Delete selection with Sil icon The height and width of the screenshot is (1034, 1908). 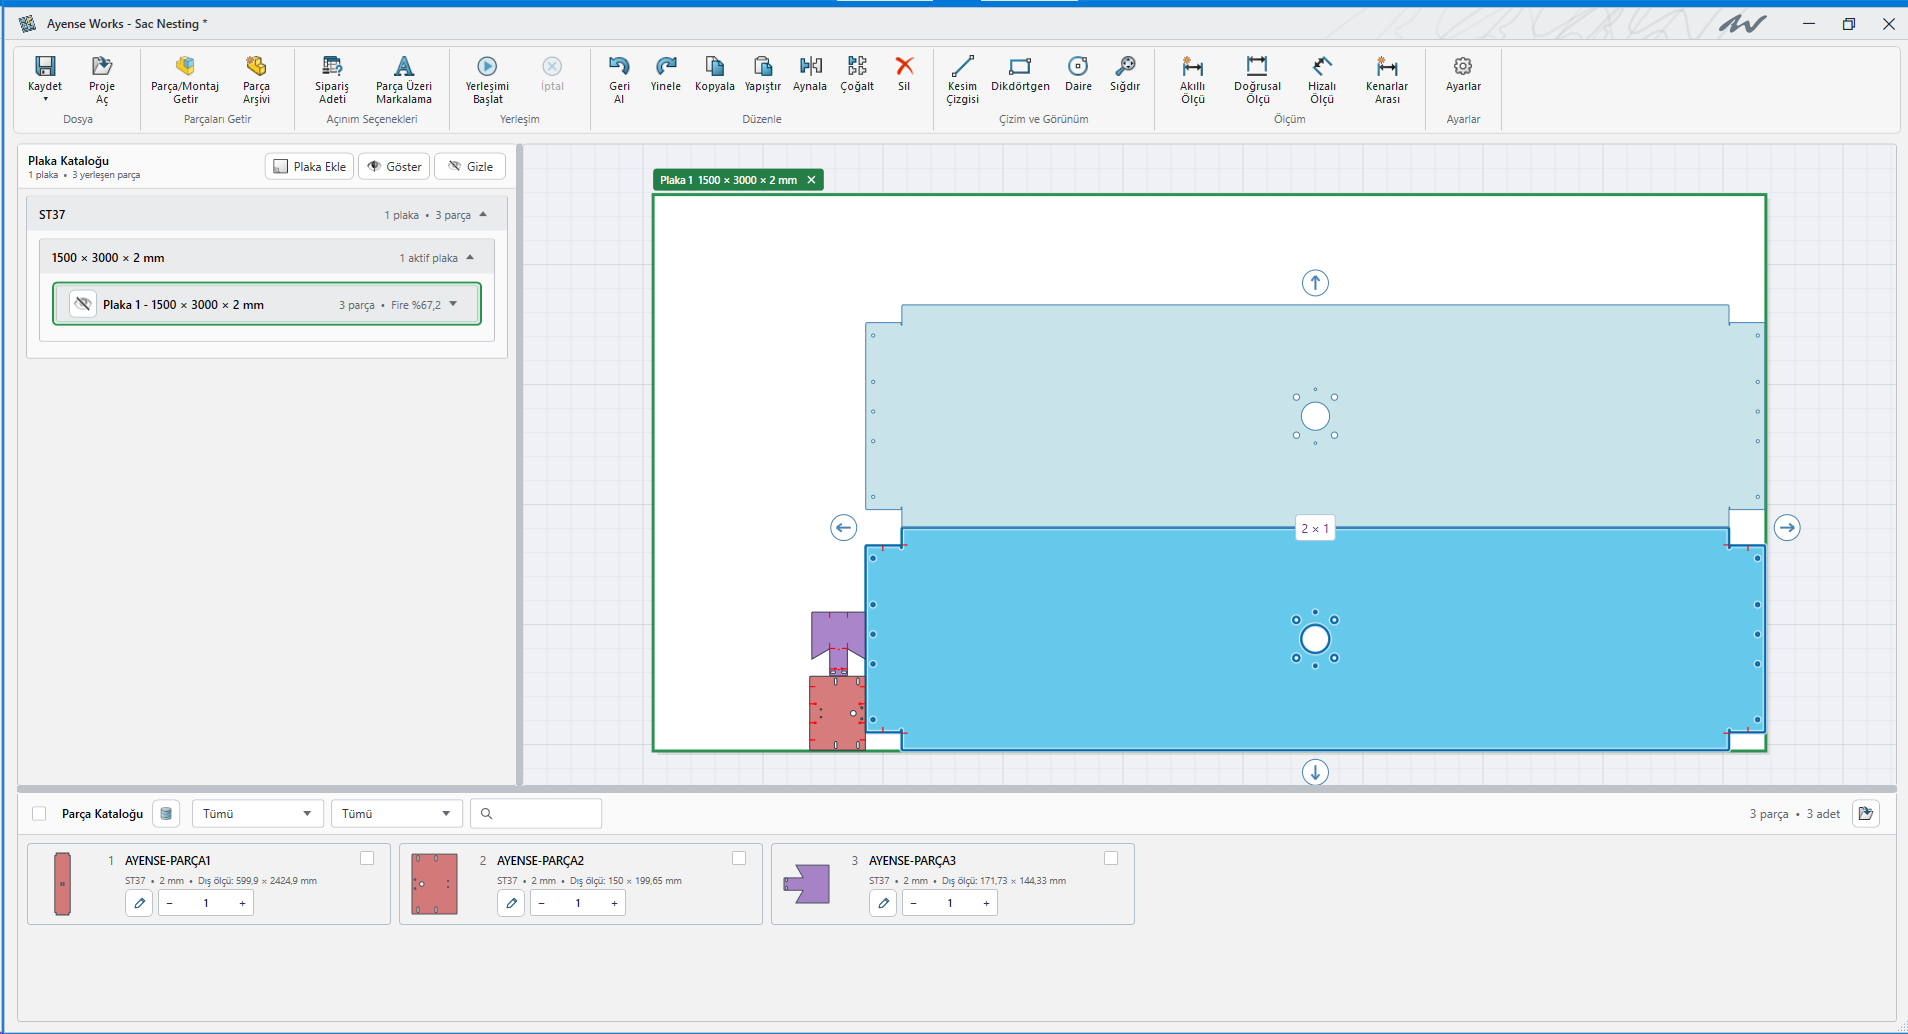[904, 66]
